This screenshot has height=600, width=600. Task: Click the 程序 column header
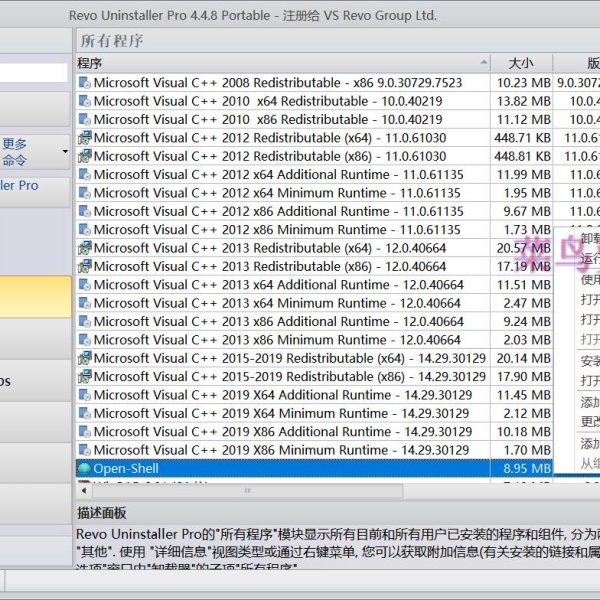283,63
